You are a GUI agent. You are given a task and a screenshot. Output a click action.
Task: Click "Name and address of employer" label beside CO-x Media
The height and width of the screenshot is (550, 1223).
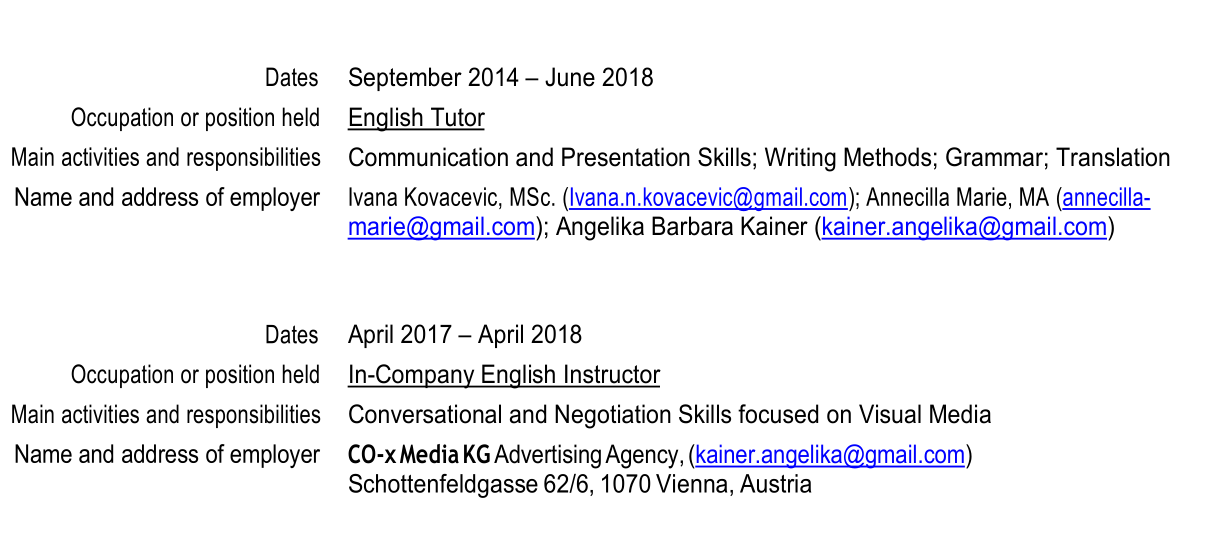click(x=166, y=455)
